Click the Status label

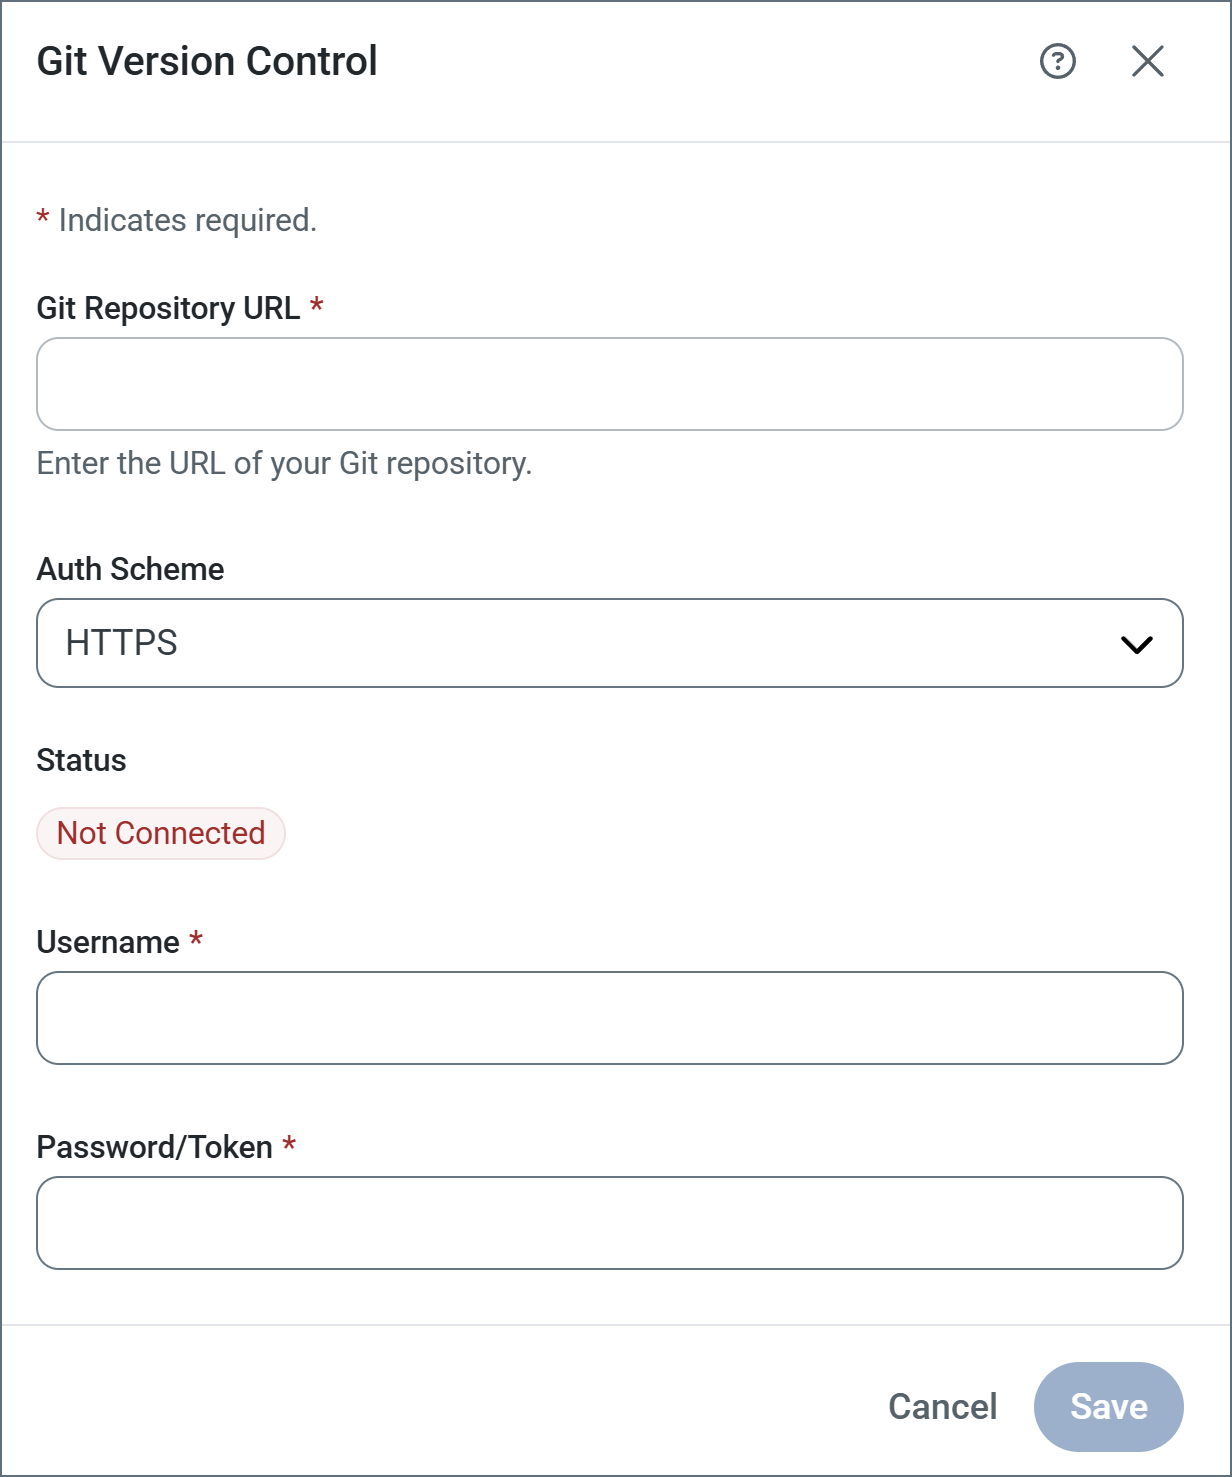[x=81, y=760]
